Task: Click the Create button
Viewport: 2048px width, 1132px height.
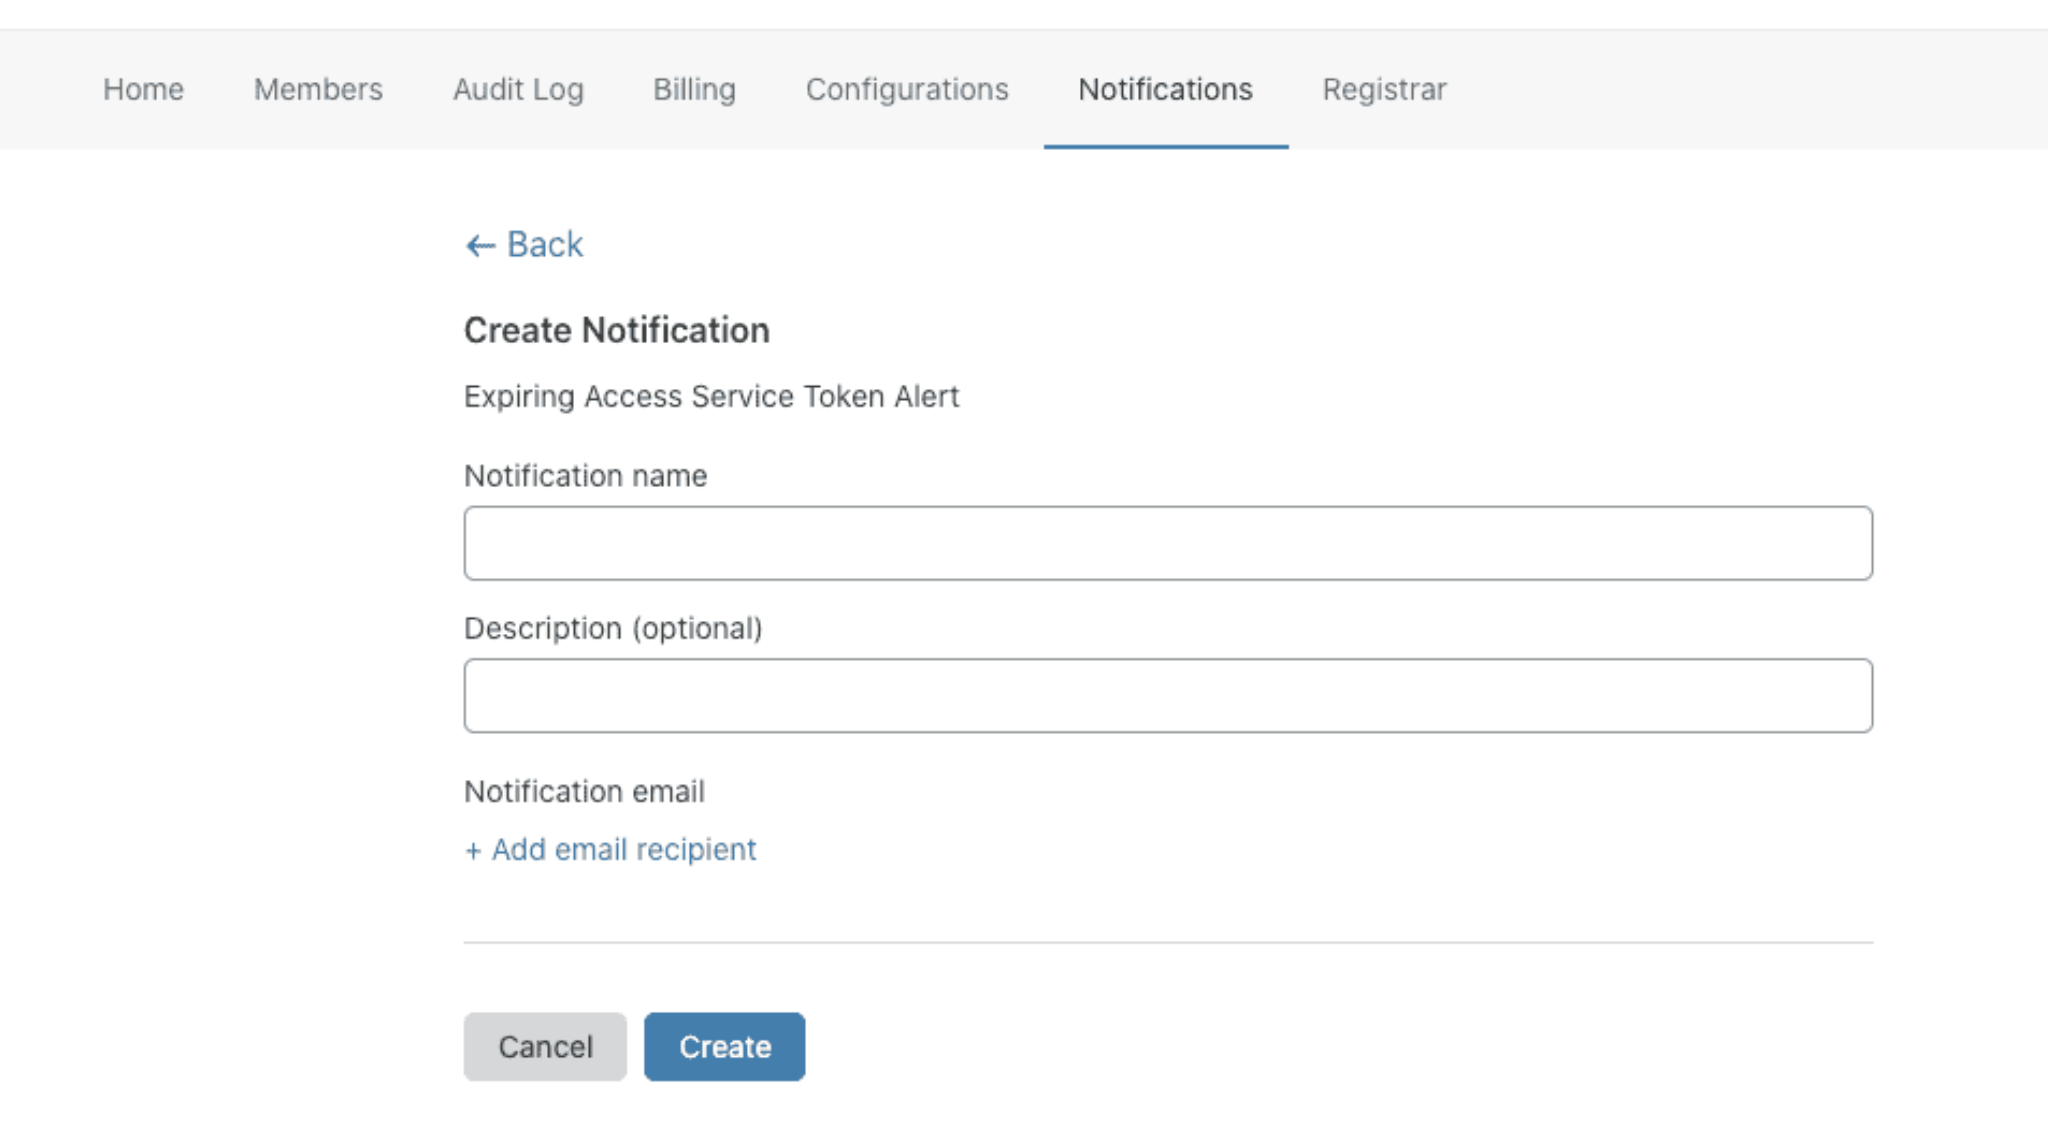Action: (x=722, y=1047)
